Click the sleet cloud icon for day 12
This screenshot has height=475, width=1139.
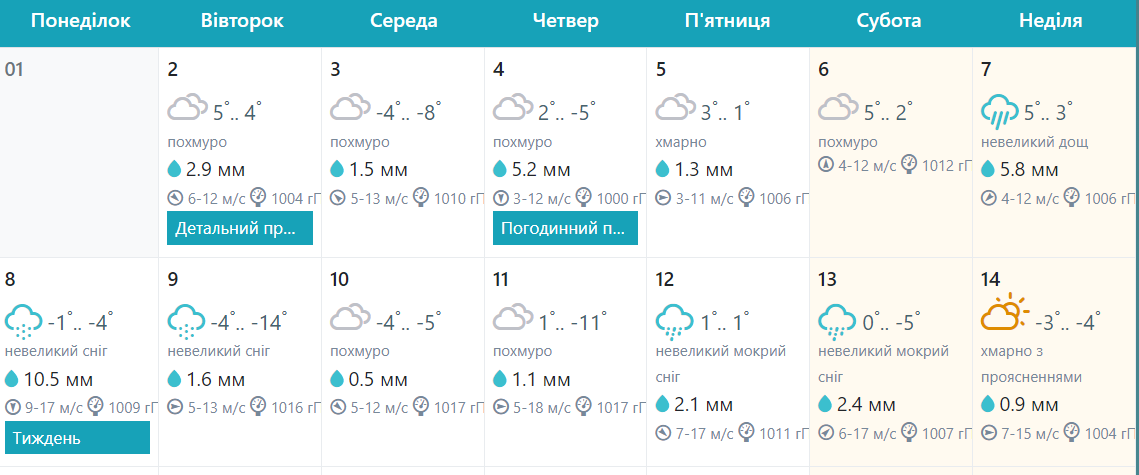(x=675, y=320)
